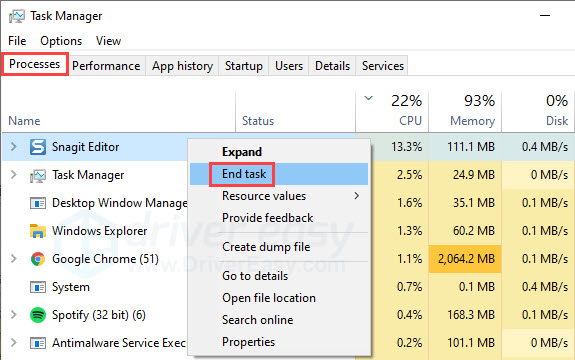Image resolution: width=575 pixels, height=360 pixels.
Task: Switch to the Startup tab
Action: tap(244, 66)
